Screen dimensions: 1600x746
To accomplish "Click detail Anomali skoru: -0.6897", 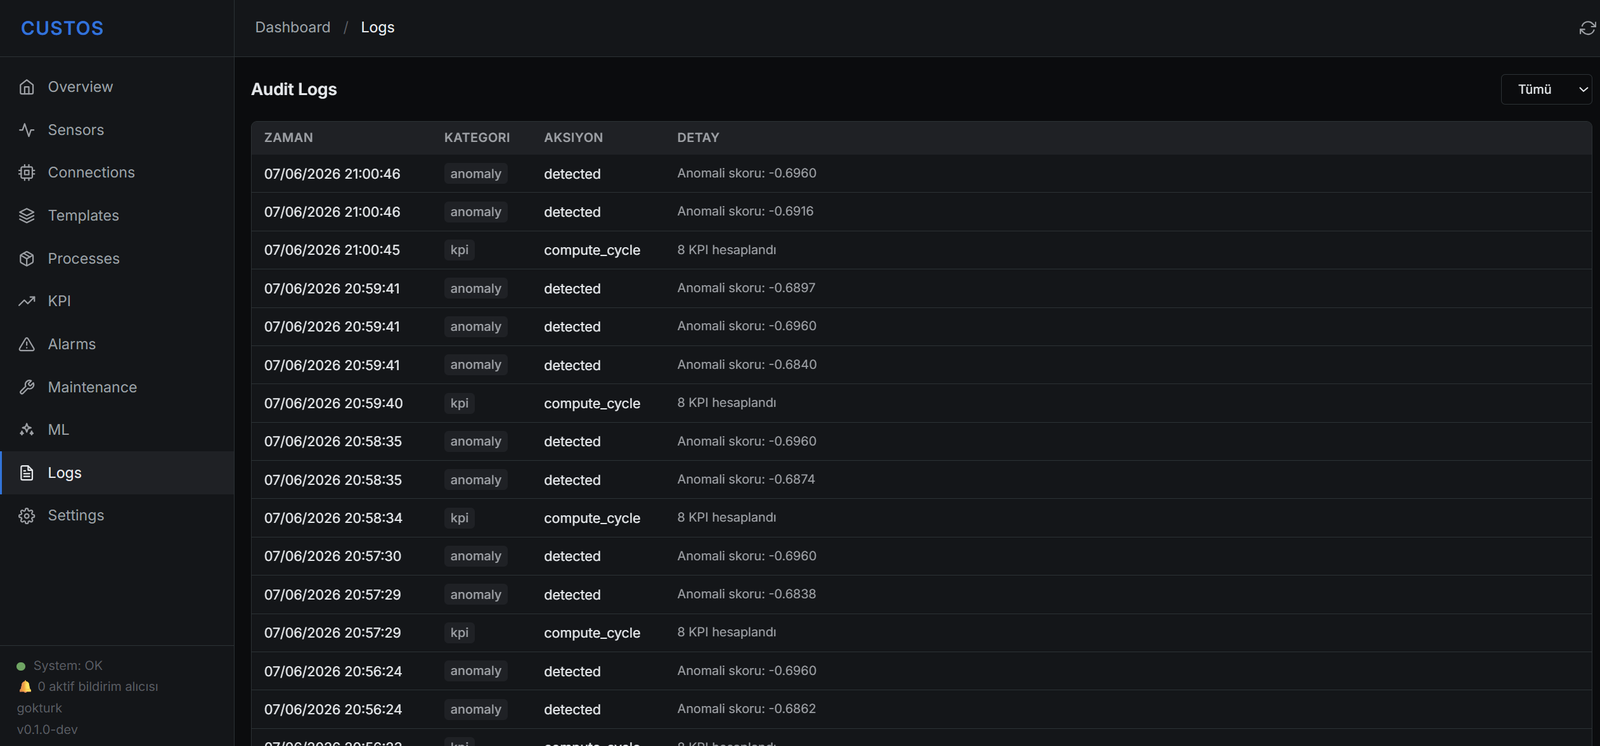I will pyautogui.click(x=746, y=288).
